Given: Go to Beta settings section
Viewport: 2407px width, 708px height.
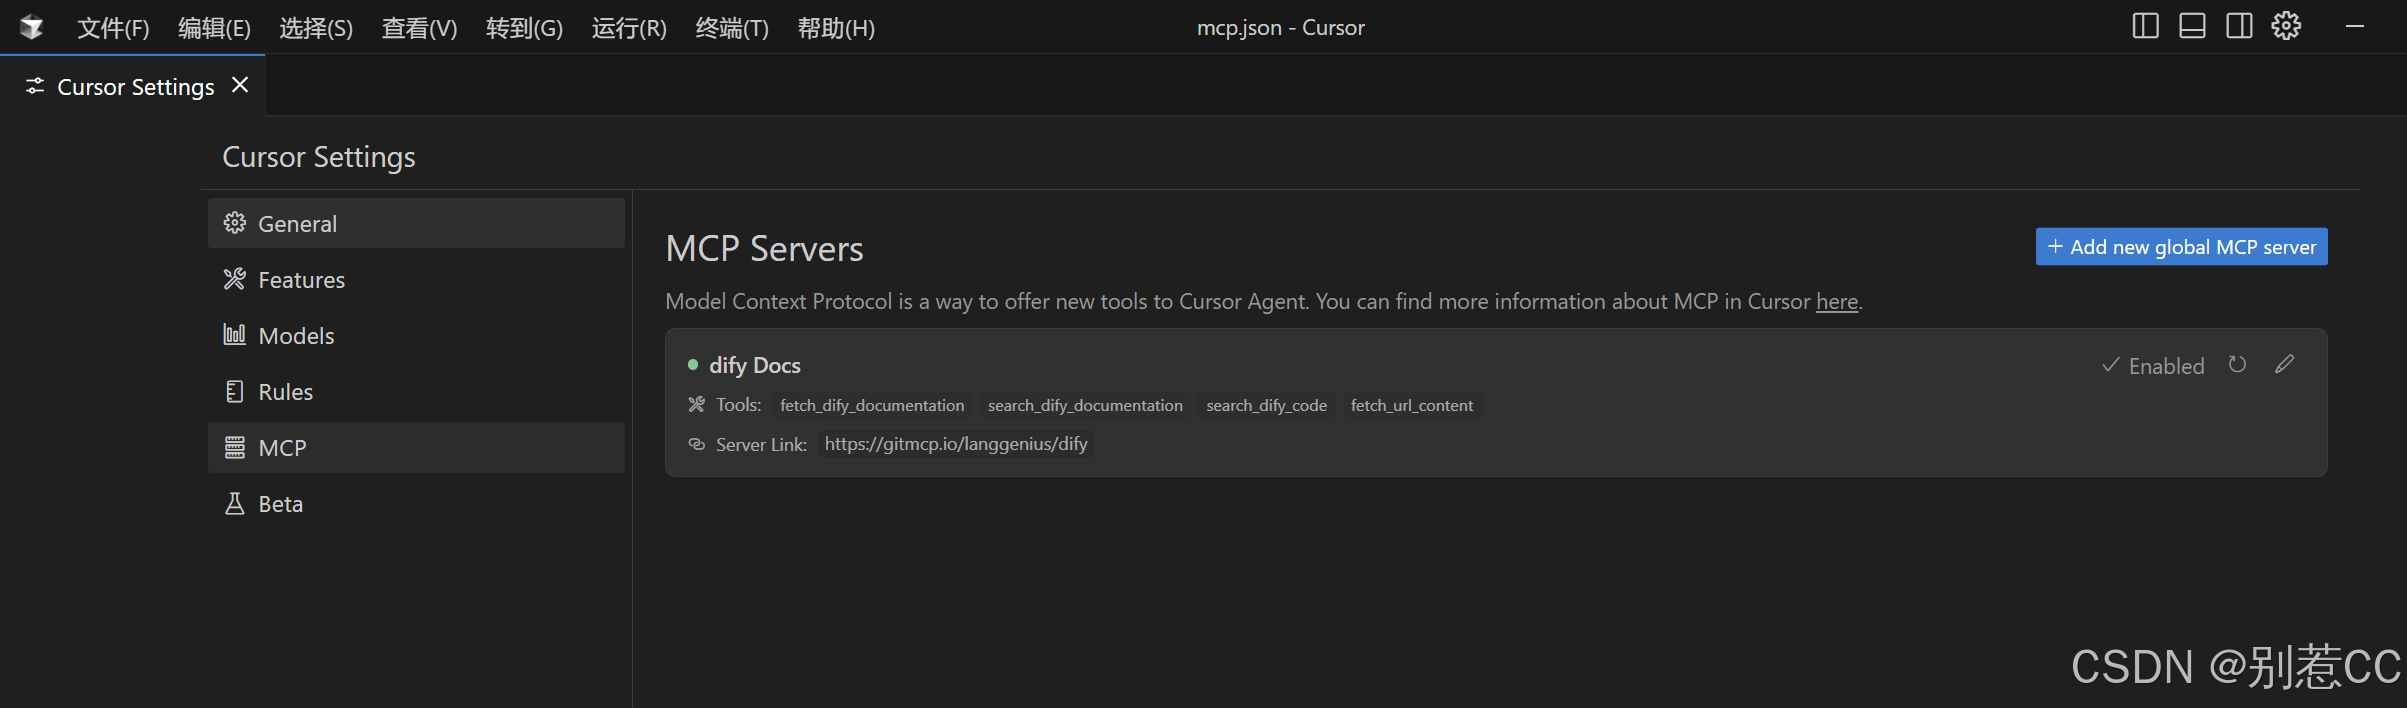Looking at the screenshot, I should tap(416, 503).
